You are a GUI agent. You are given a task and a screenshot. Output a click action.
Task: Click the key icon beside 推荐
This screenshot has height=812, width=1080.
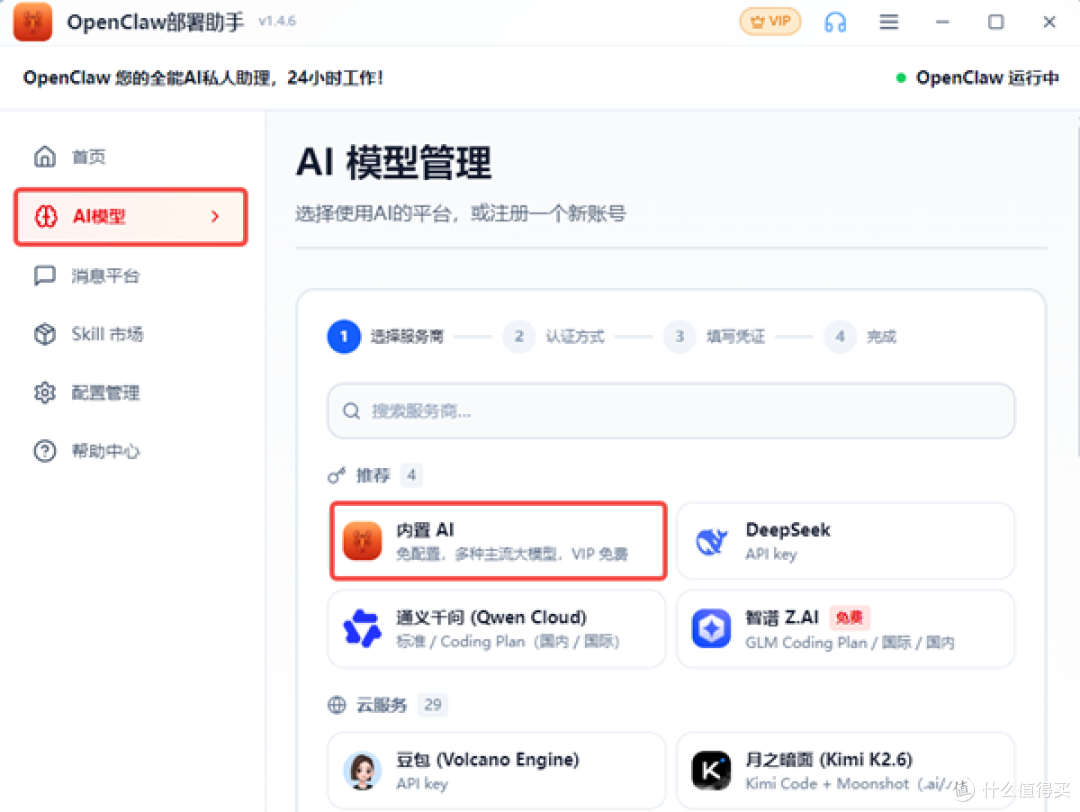click(336, 475)
